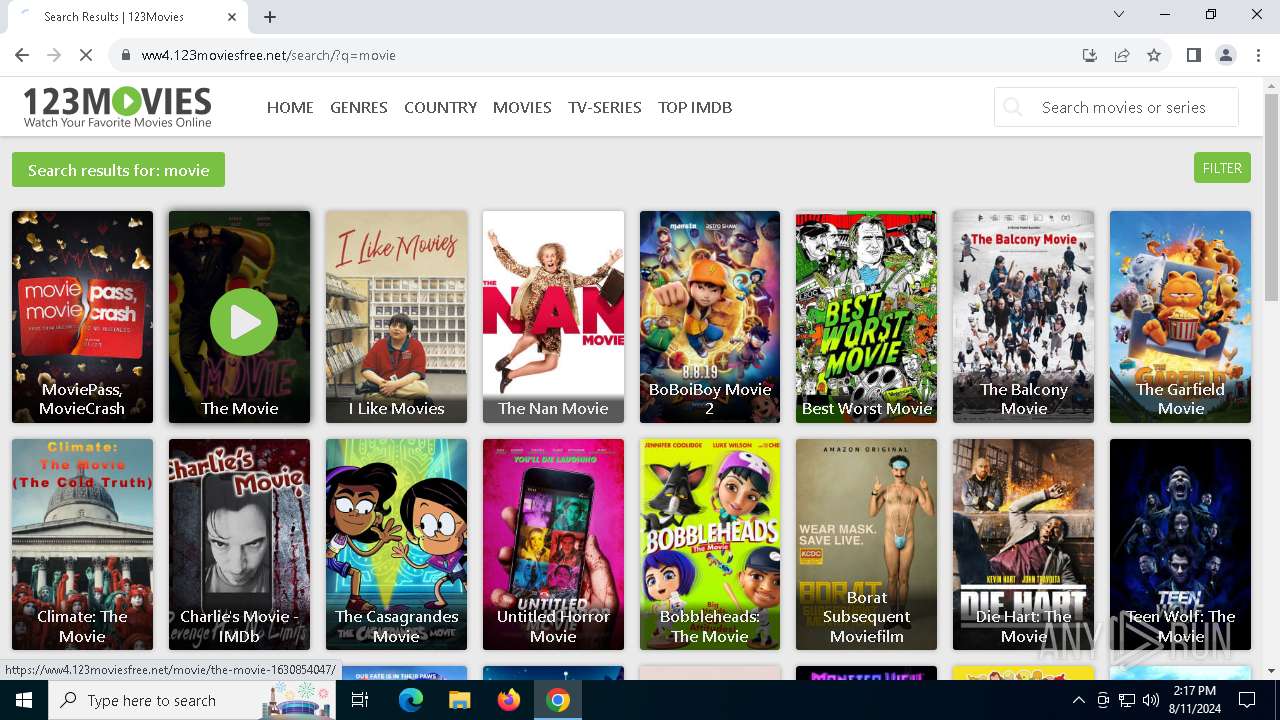Open the GENRES menu

pos(359,107)
